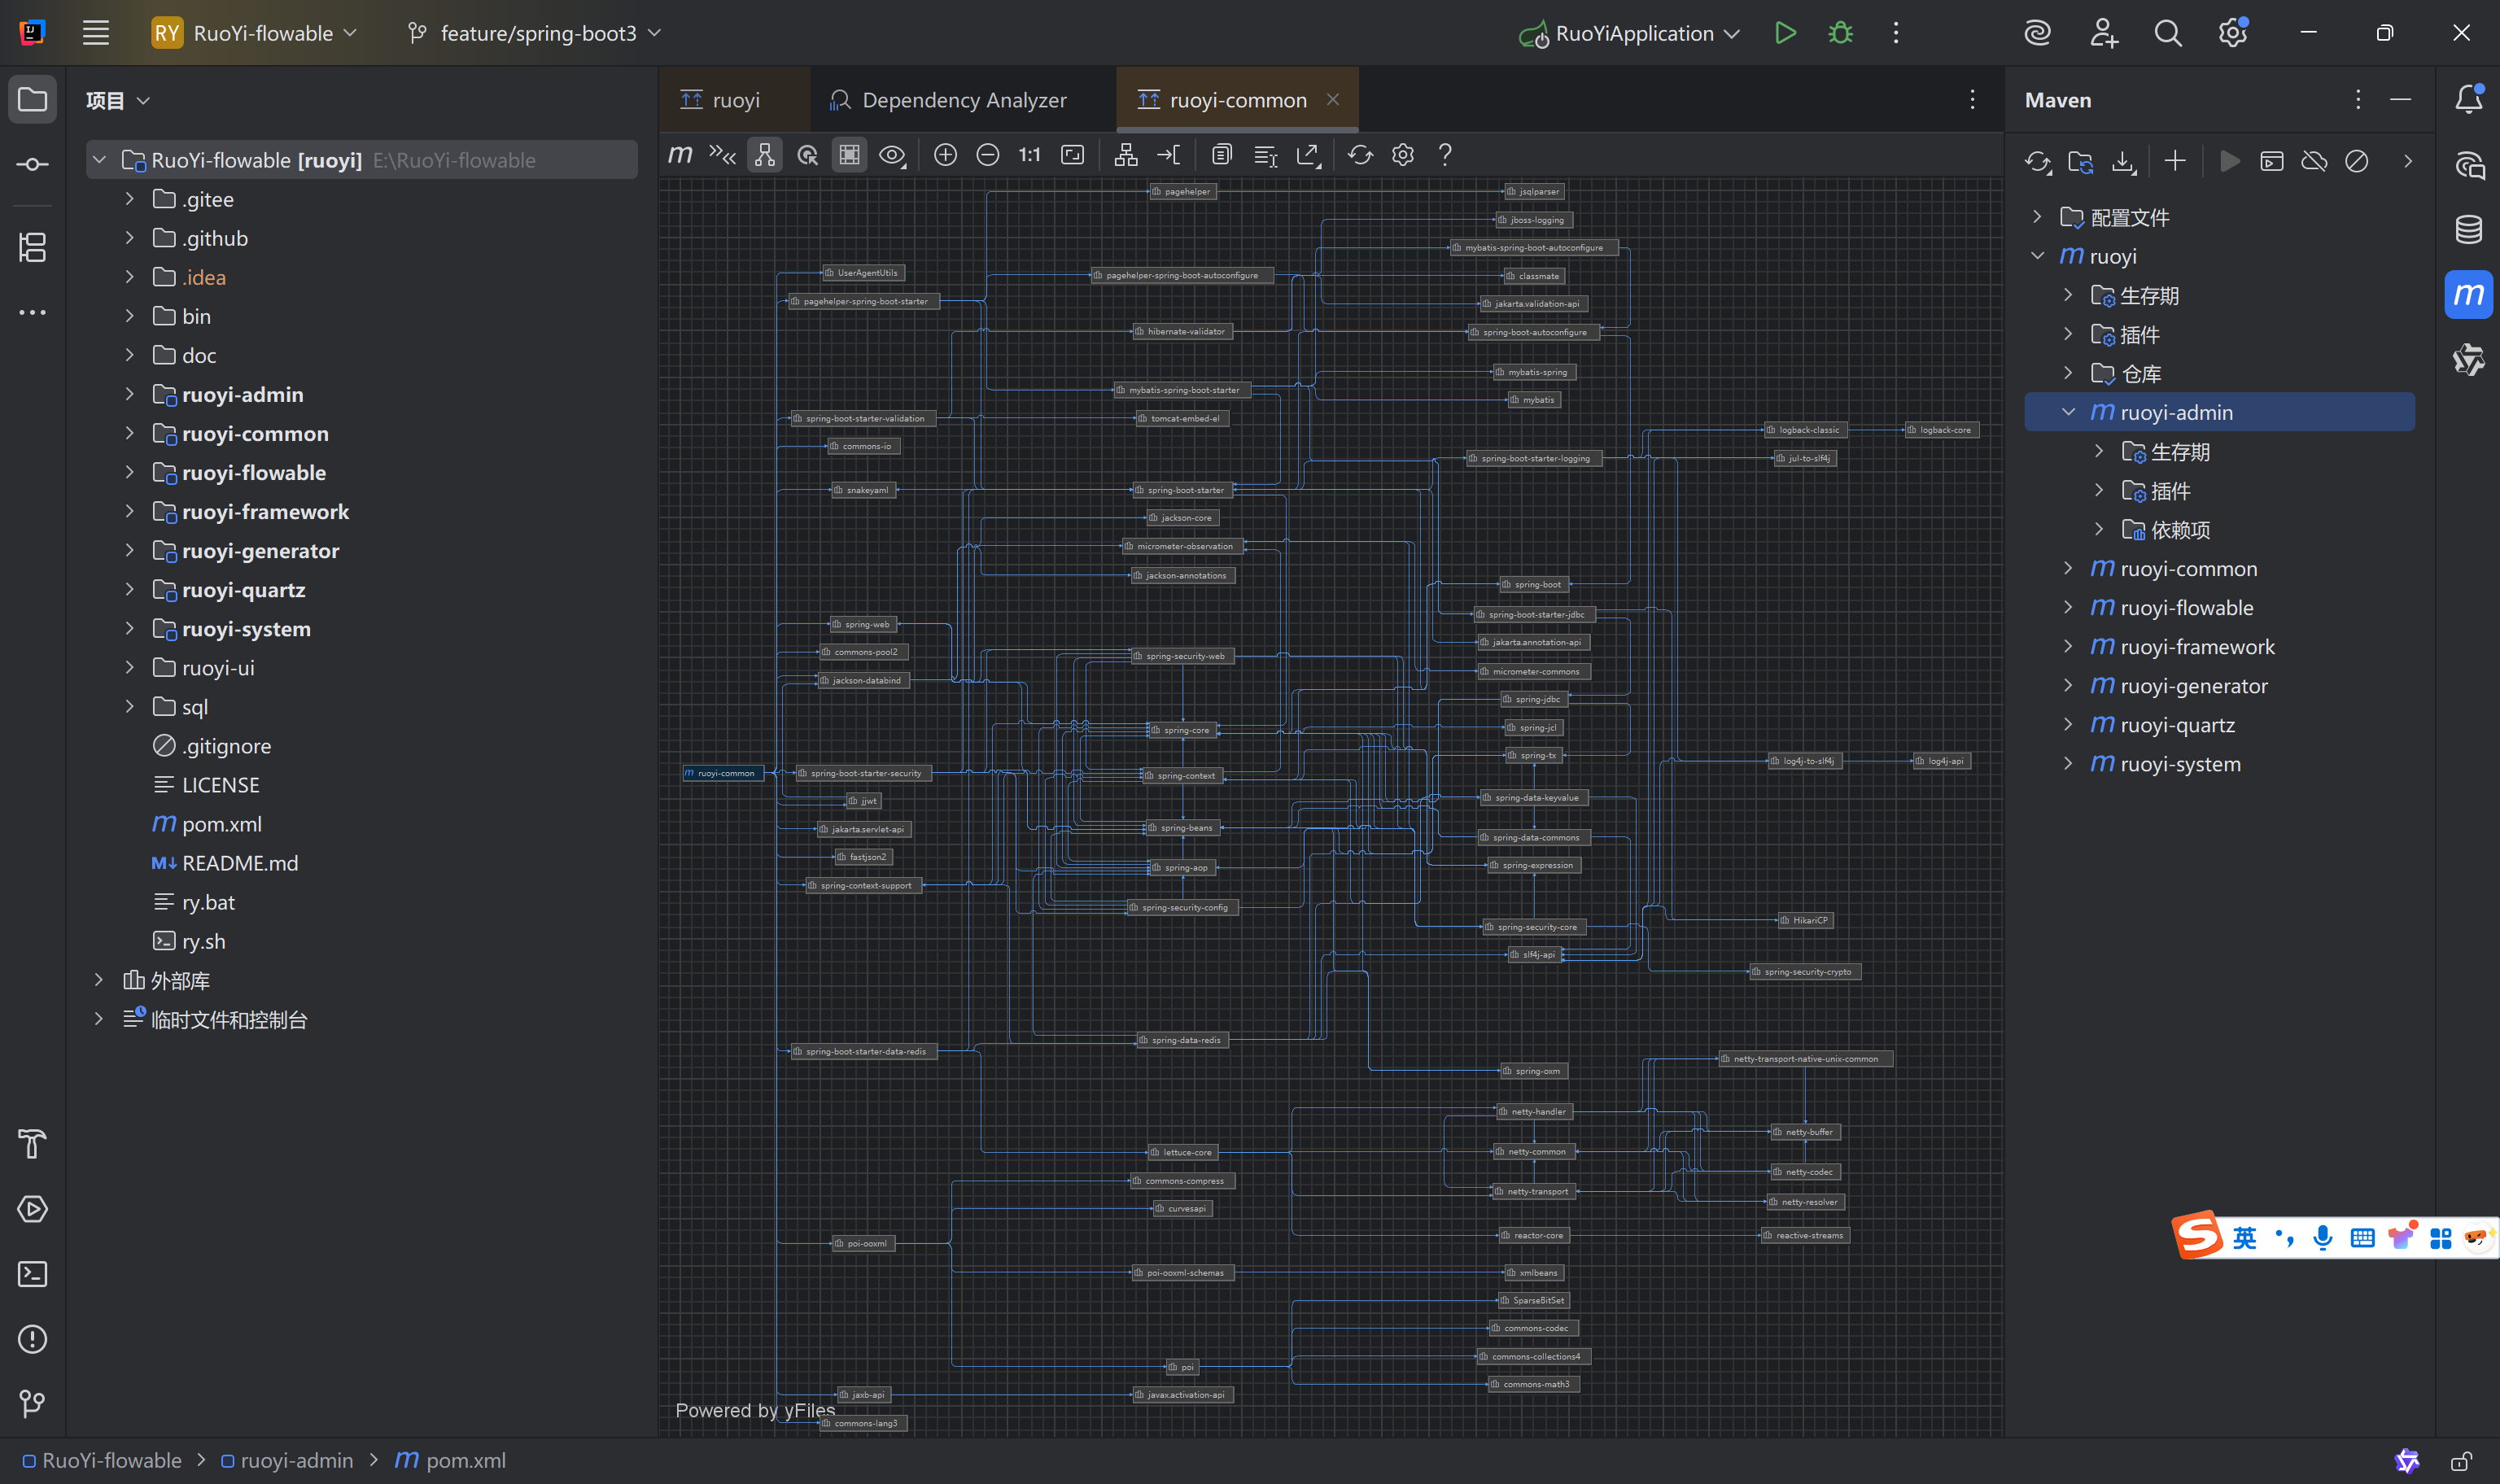Collapse ruoyi-admin in Maven panel
Image resolution: width=2500 pixels, height=1484 pixels.
click(2068, 412)
